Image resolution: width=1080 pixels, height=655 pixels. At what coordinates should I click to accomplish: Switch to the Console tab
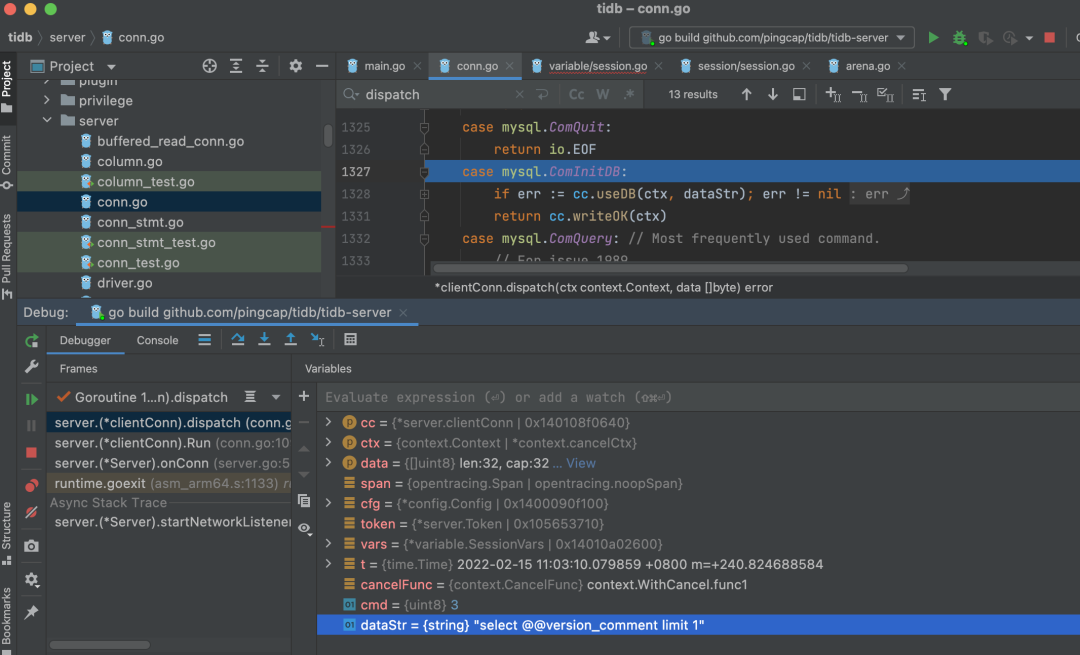(x=157, y=340)
